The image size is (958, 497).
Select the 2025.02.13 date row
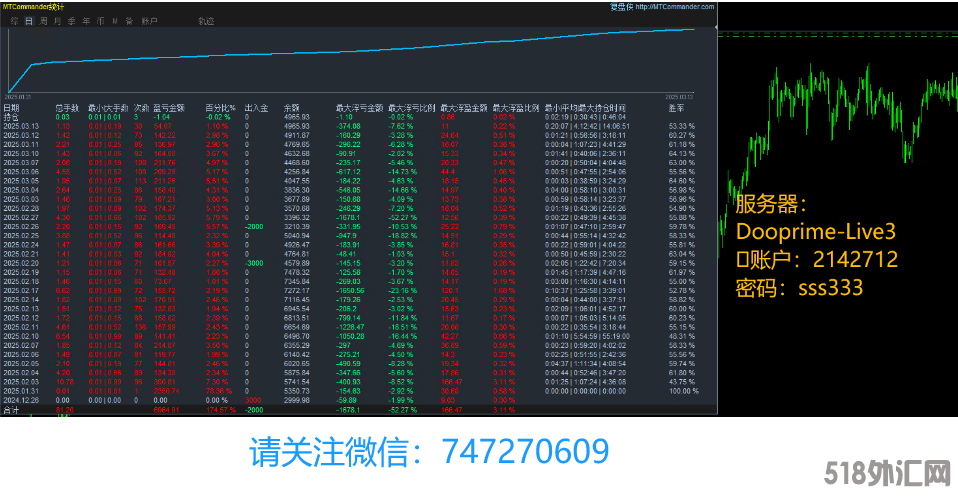click(359, 309)
